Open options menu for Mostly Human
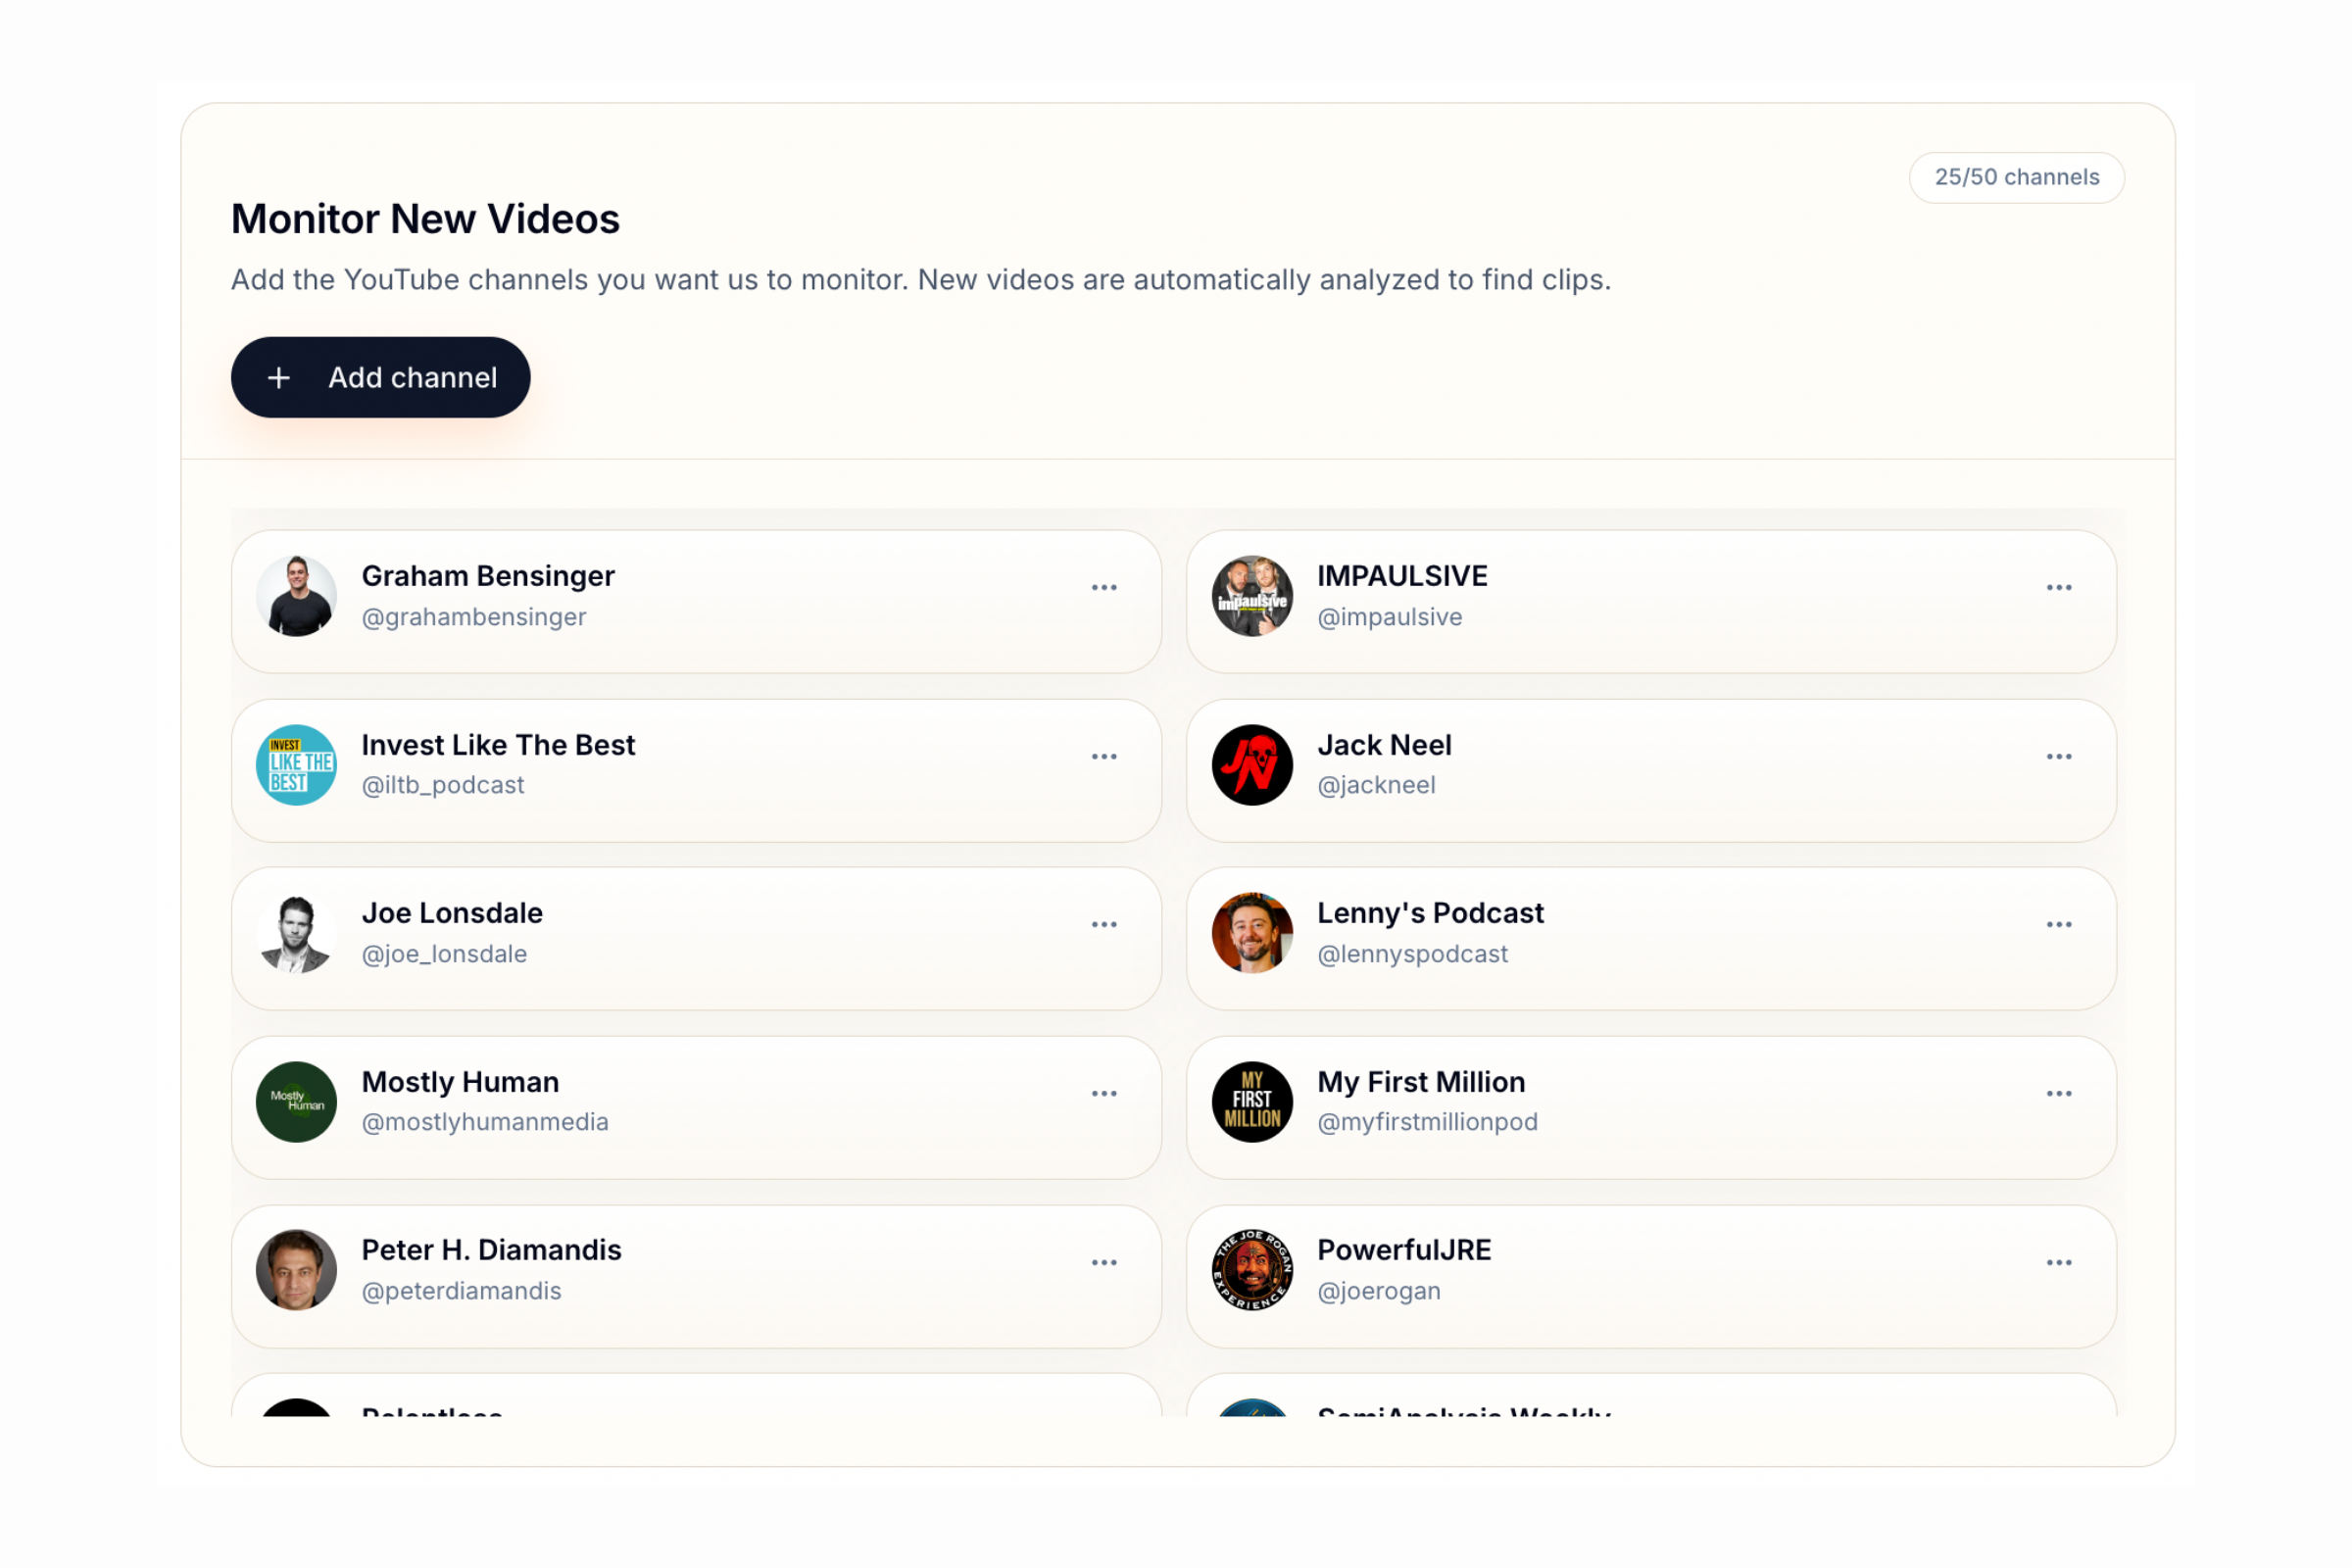The width and height of the screenshot is (2352, 1568). [x=1104, y=1094]
